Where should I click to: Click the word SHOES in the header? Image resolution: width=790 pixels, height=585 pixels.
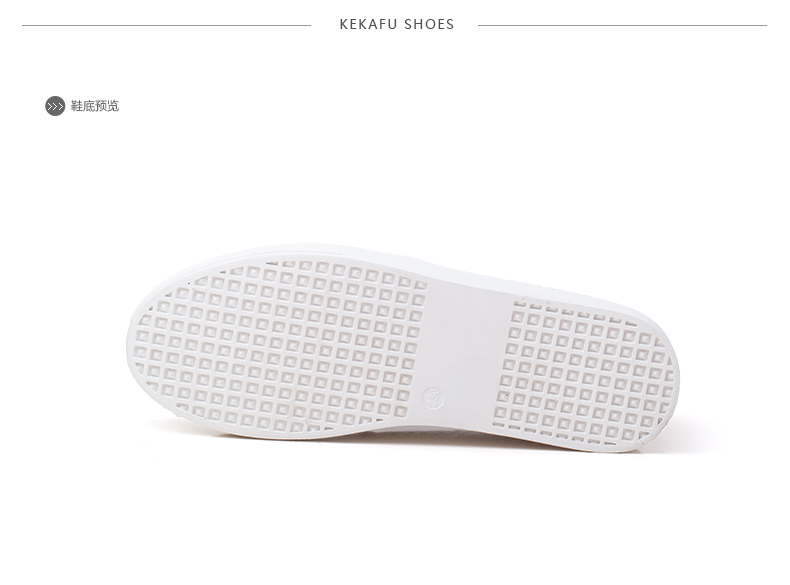click(x=429, y=24)
